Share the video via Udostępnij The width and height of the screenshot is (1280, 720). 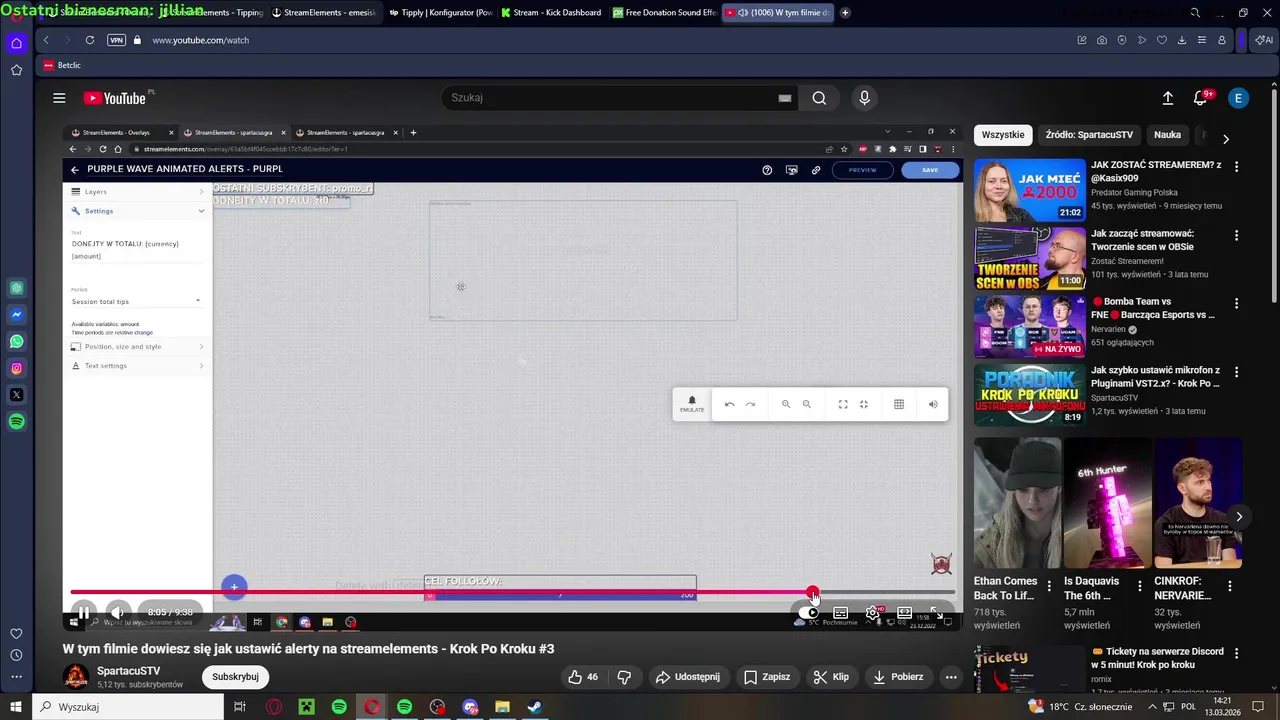point(688,677)
